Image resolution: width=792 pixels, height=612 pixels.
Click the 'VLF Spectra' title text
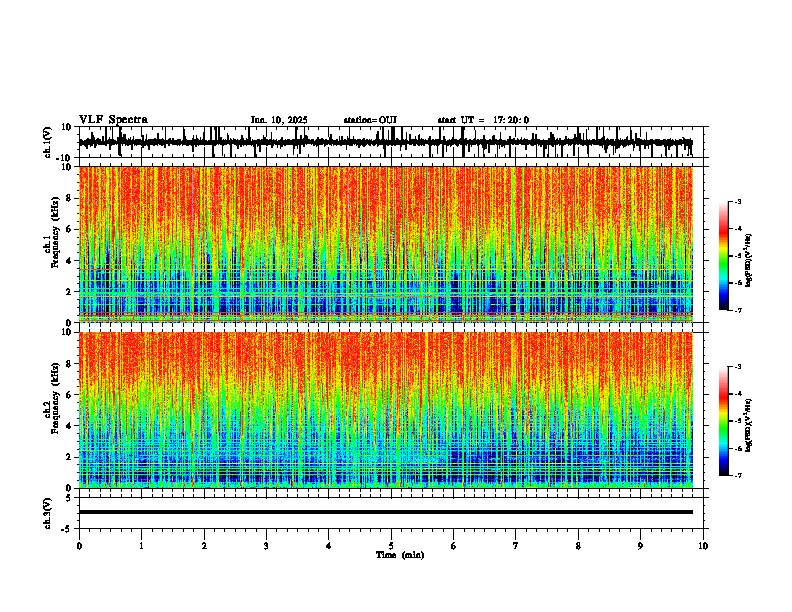click(113, 120)
